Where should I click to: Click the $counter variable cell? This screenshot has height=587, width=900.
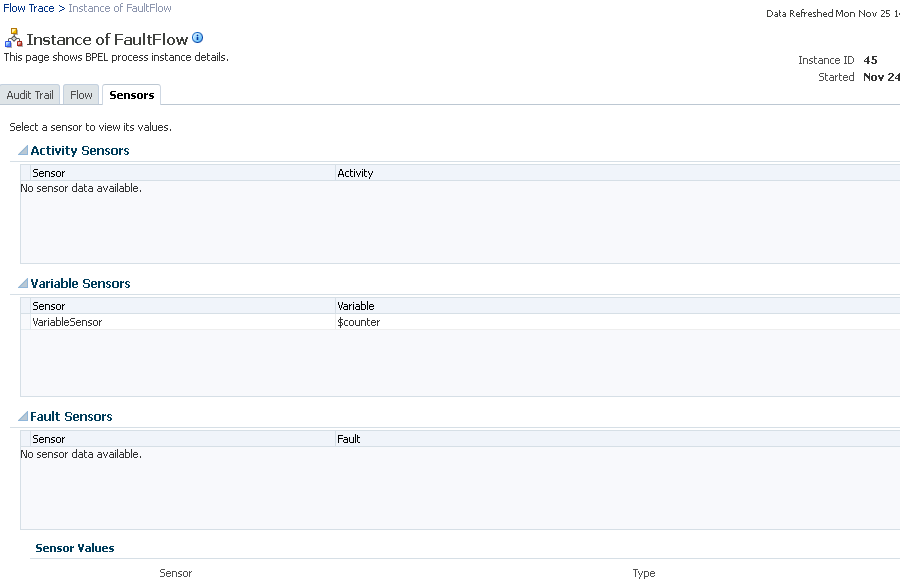pyautogui.click(x=359, y=322)
